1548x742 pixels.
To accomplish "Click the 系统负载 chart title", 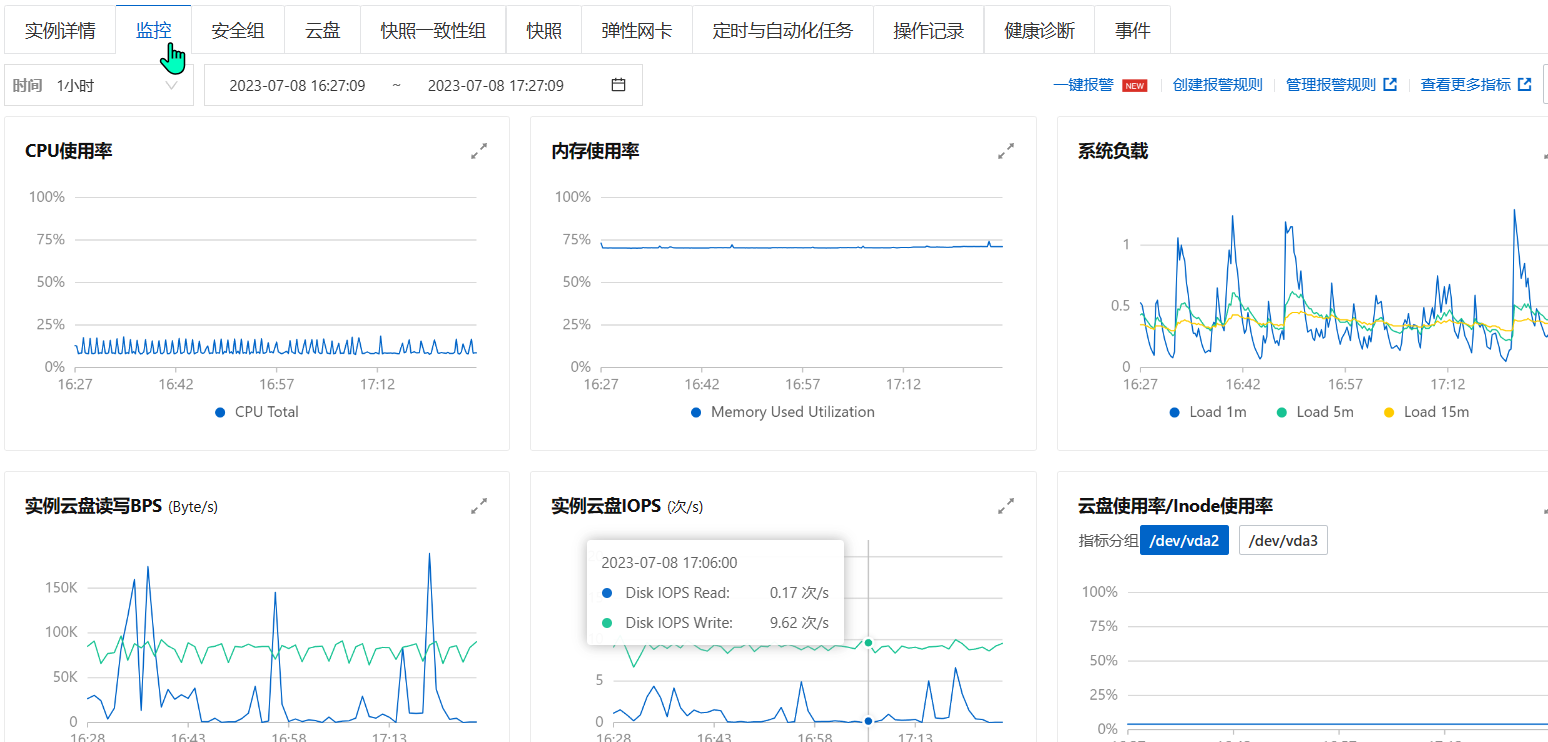I will pyautogui.click(x=1113, y=151).
